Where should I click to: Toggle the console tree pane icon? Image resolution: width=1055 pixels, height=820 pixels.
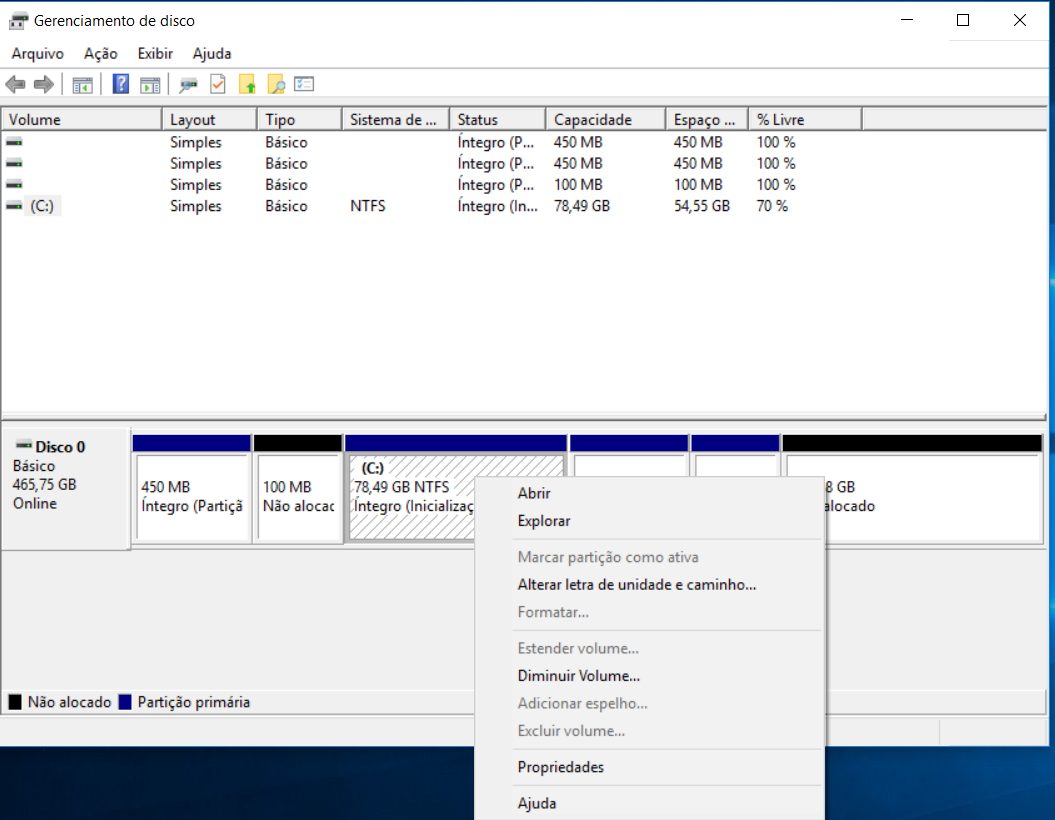[83, 85]
